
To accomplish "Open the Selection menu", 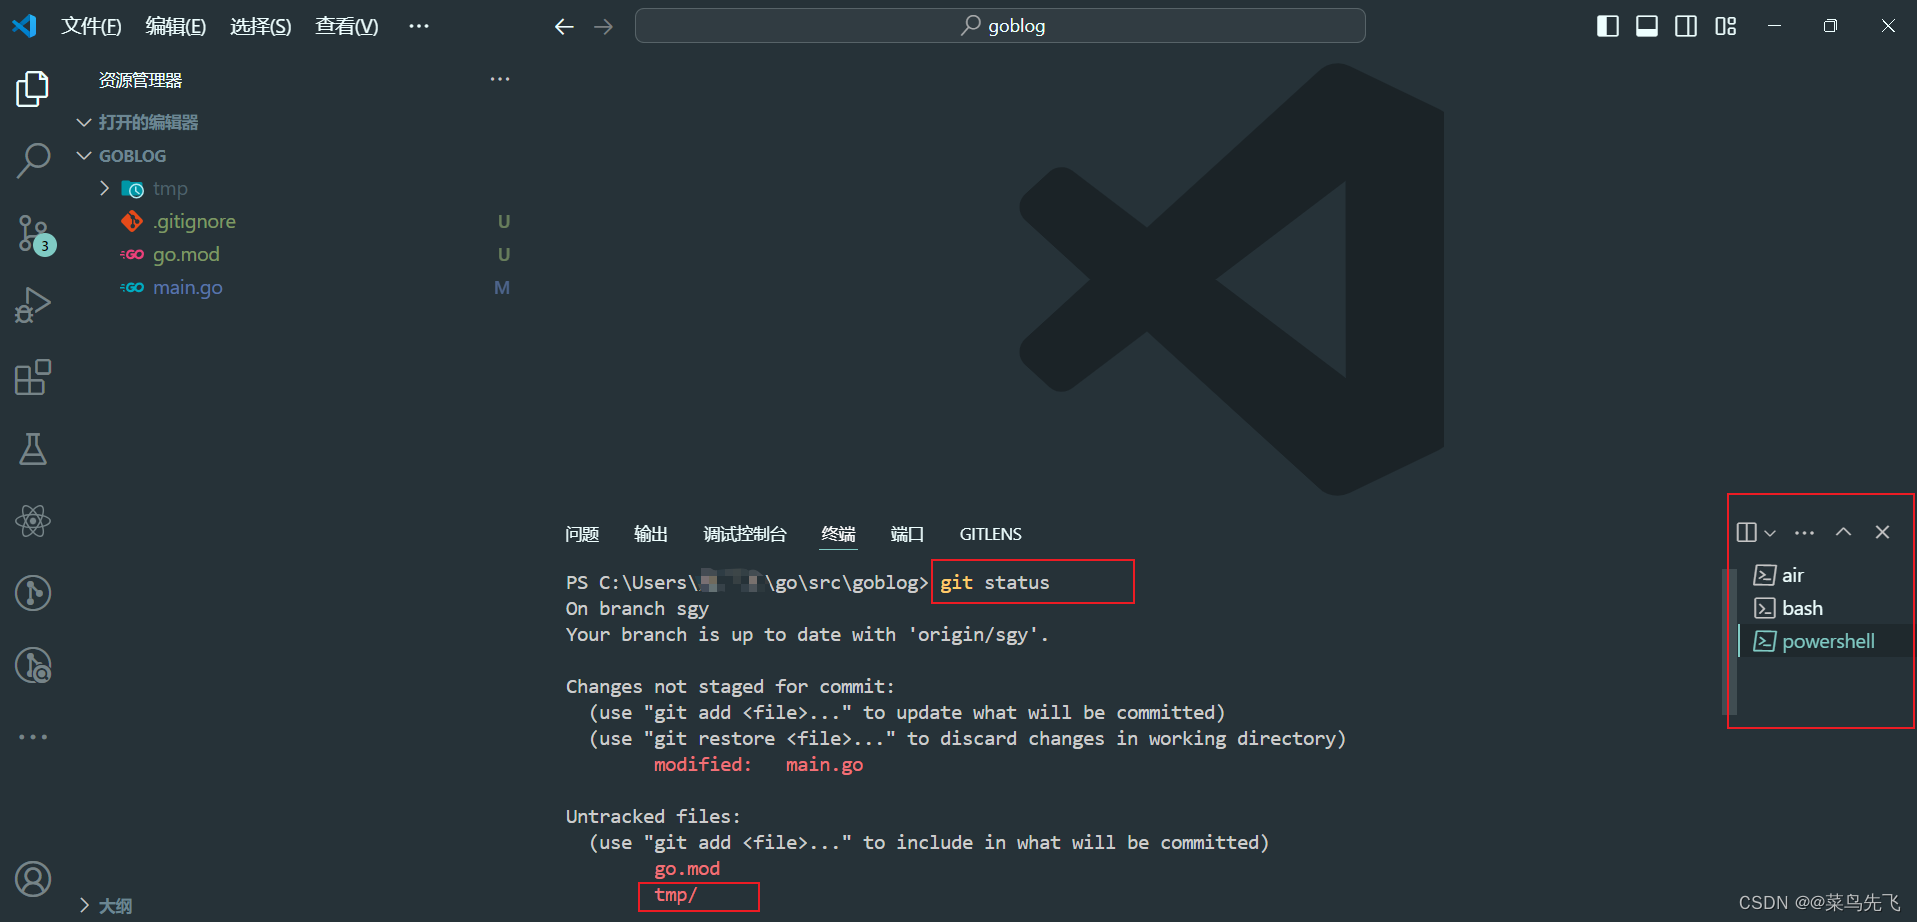I will [x=260, y=26].
